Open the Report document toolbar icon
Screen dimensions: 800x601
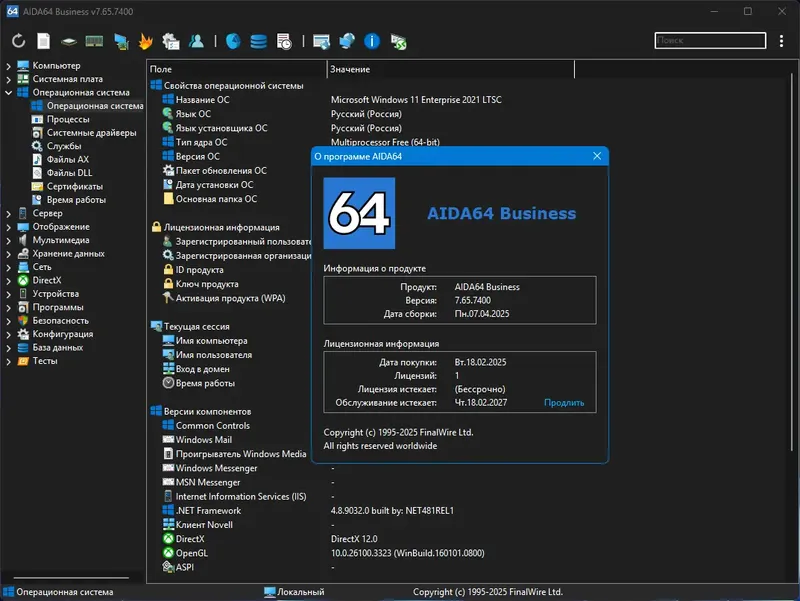coord(43,41)
